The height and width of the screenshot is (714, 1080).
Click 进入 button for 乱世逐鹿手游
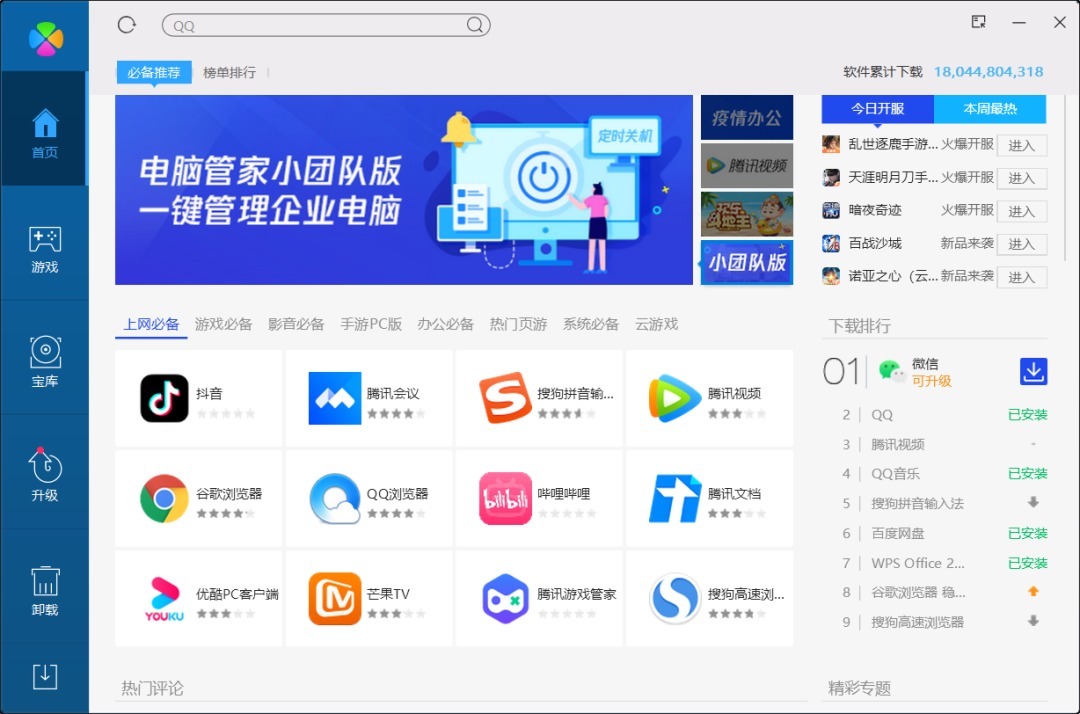tap(1021, 146)
